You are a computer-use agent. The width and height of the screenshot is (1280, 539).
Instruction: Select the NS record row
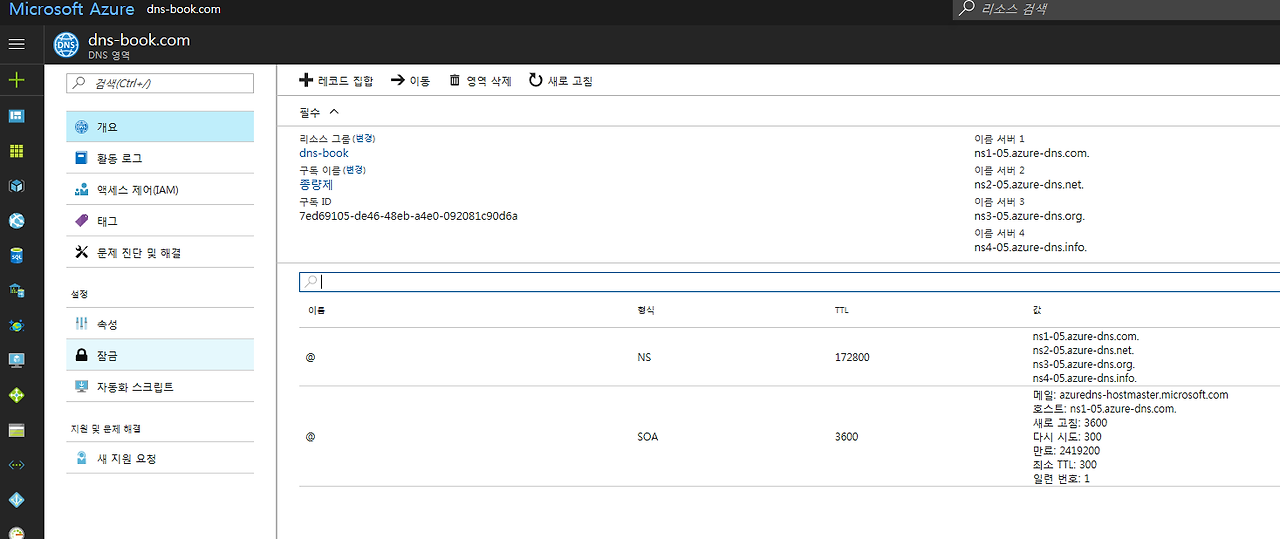coord(789,357)
